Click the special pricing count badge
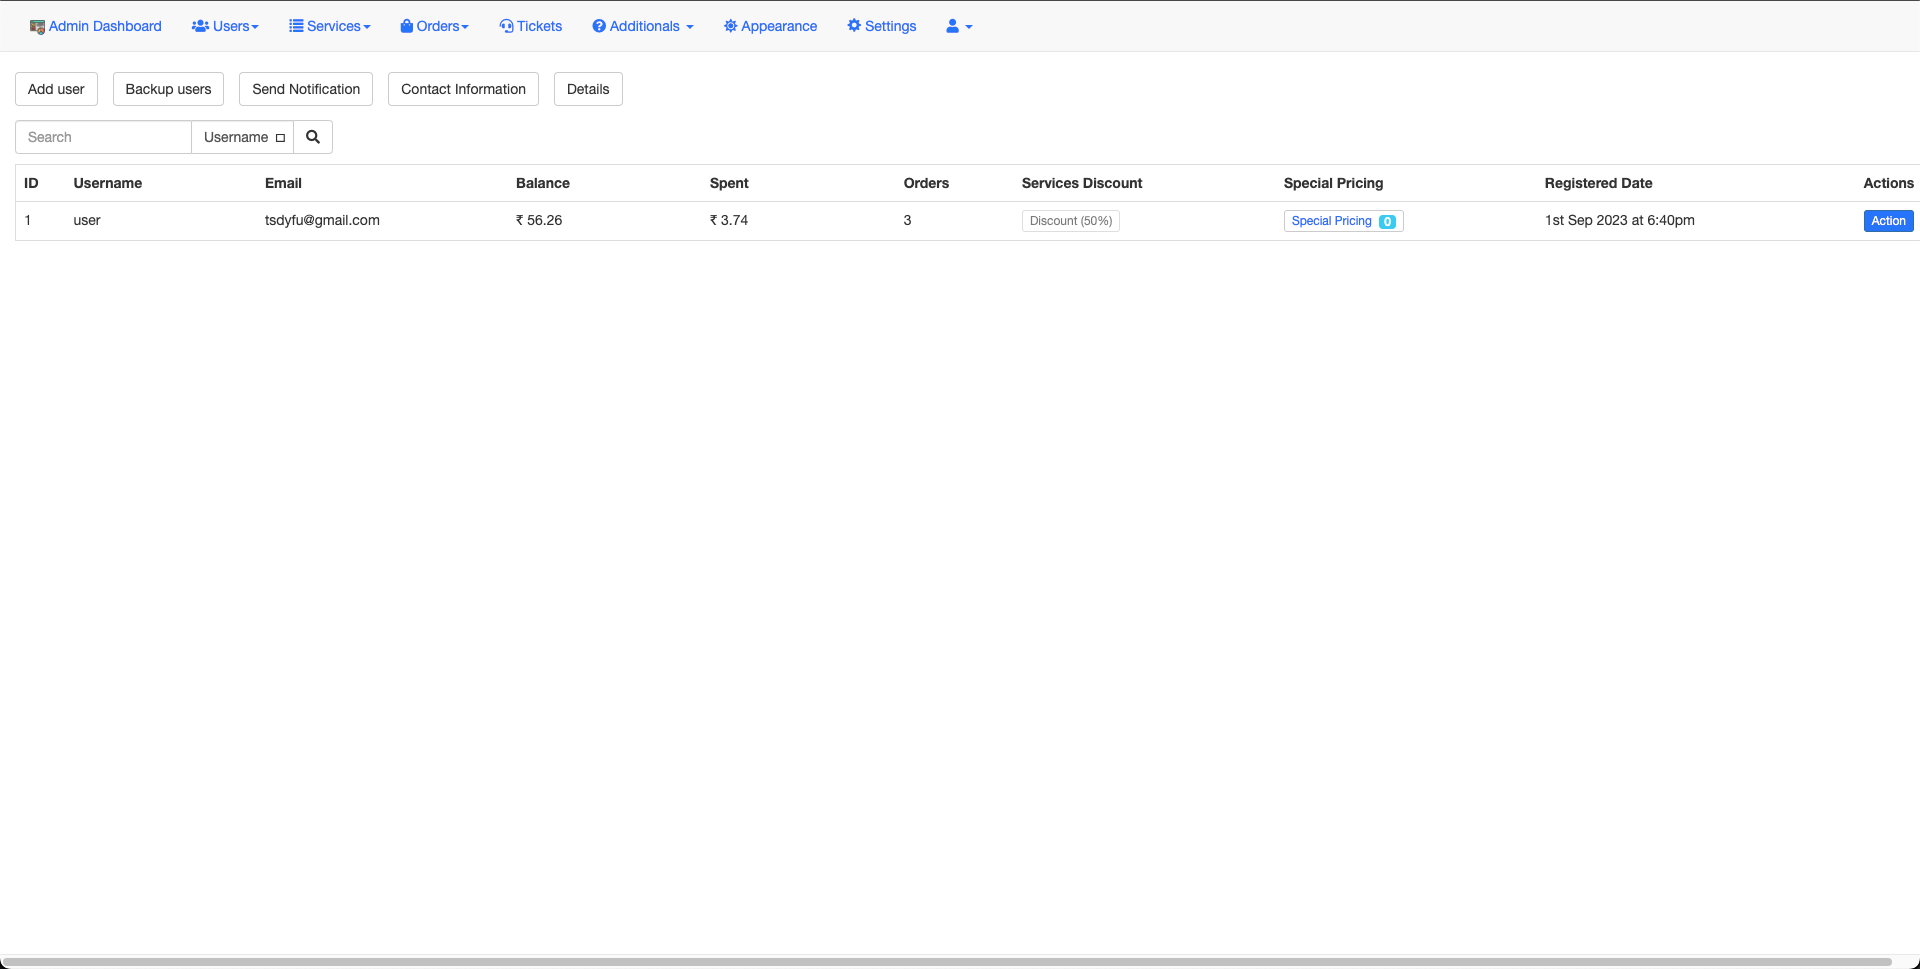 tap(1387, 222)
